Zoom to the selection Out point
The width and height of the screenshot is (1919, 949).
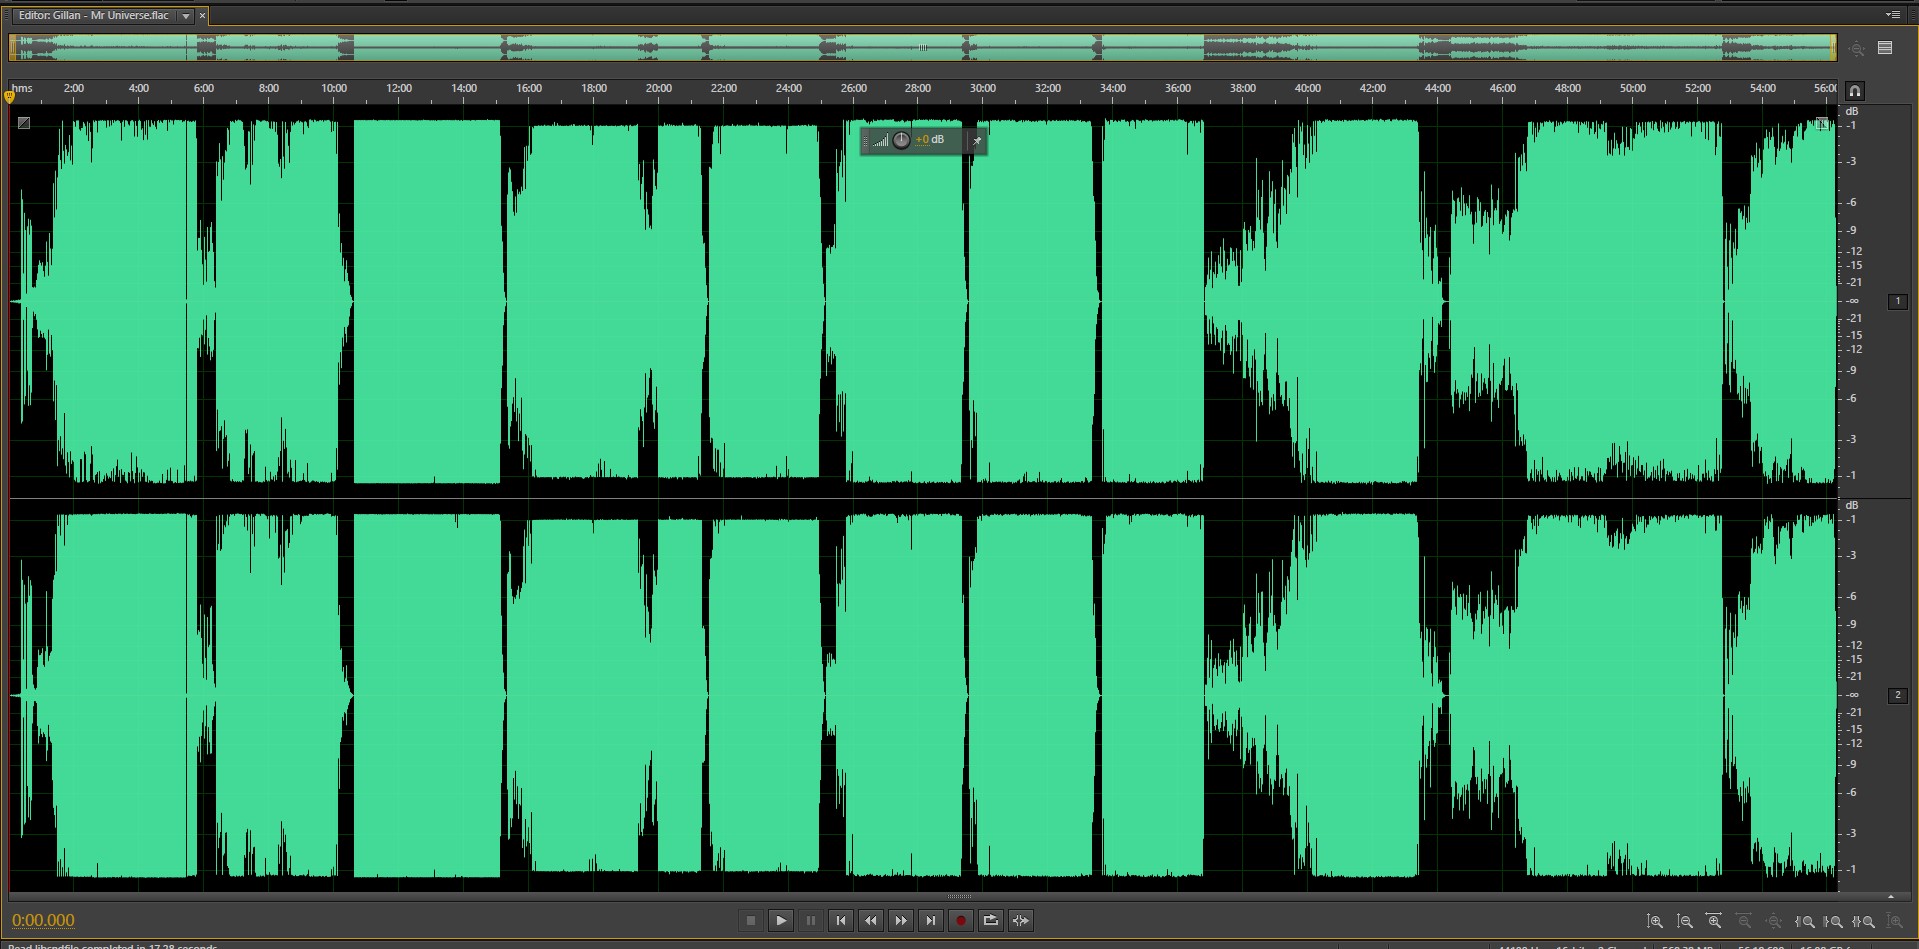point(1833,922)
